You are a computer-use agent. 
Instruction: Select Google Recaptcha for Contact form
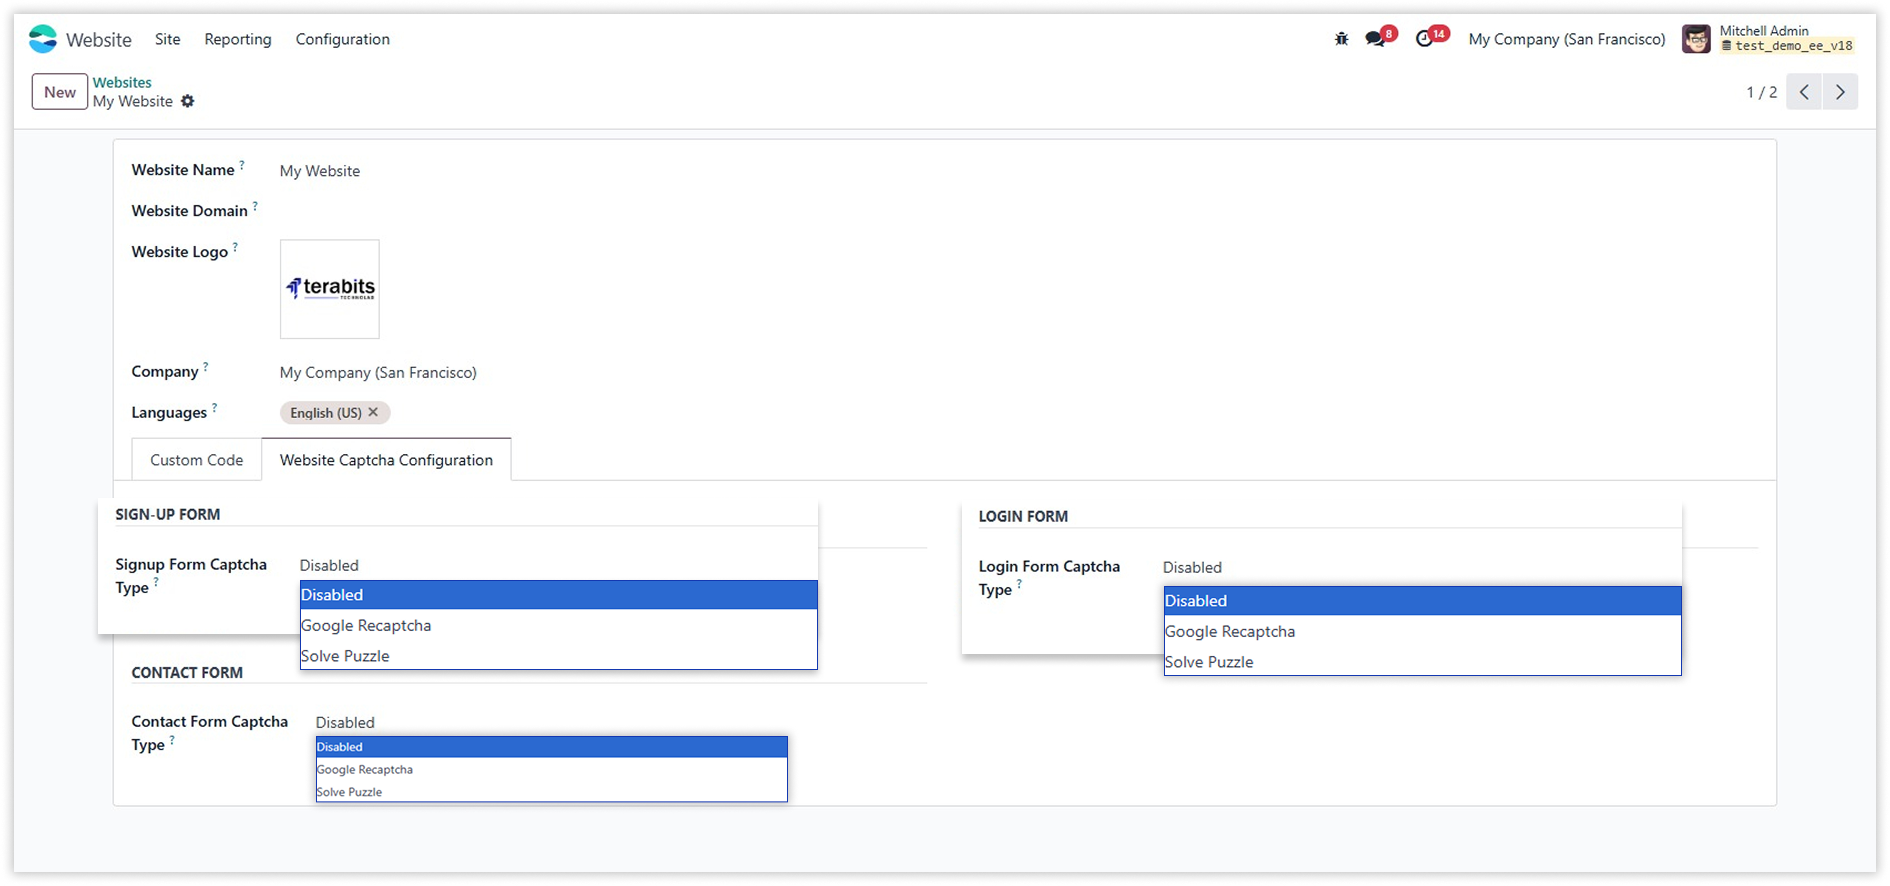[x=365, y=770]
